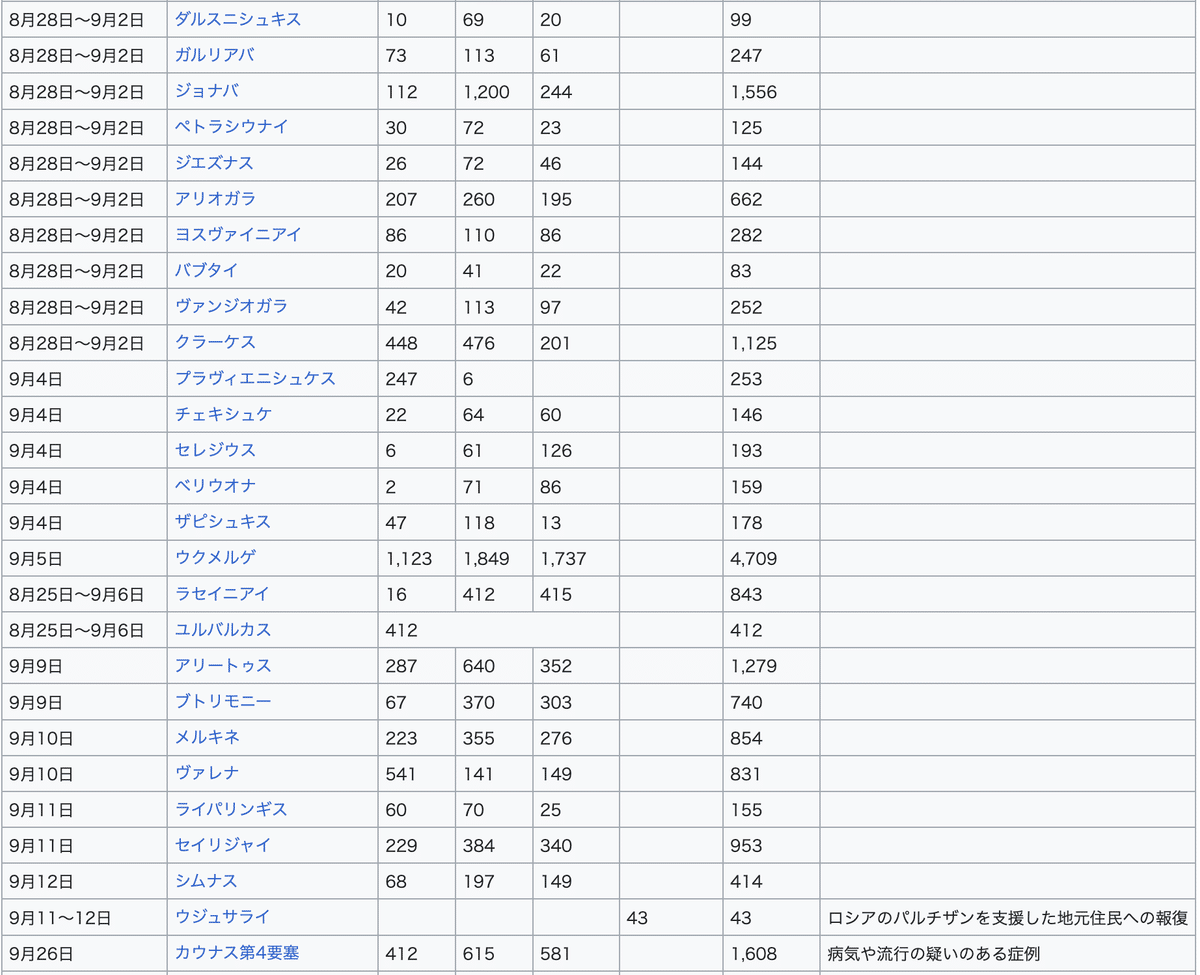The width and height of the screenshot is (1200, 975).
Task: Select the 126 value in セレジウス row
Action: (x=556, y=452)
